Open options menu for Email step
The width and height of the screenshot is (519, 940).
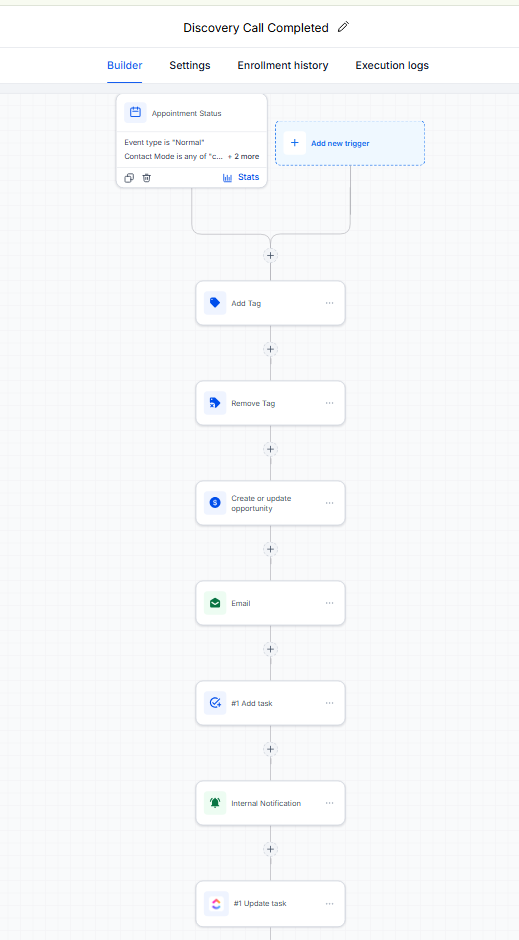point(330,603)
